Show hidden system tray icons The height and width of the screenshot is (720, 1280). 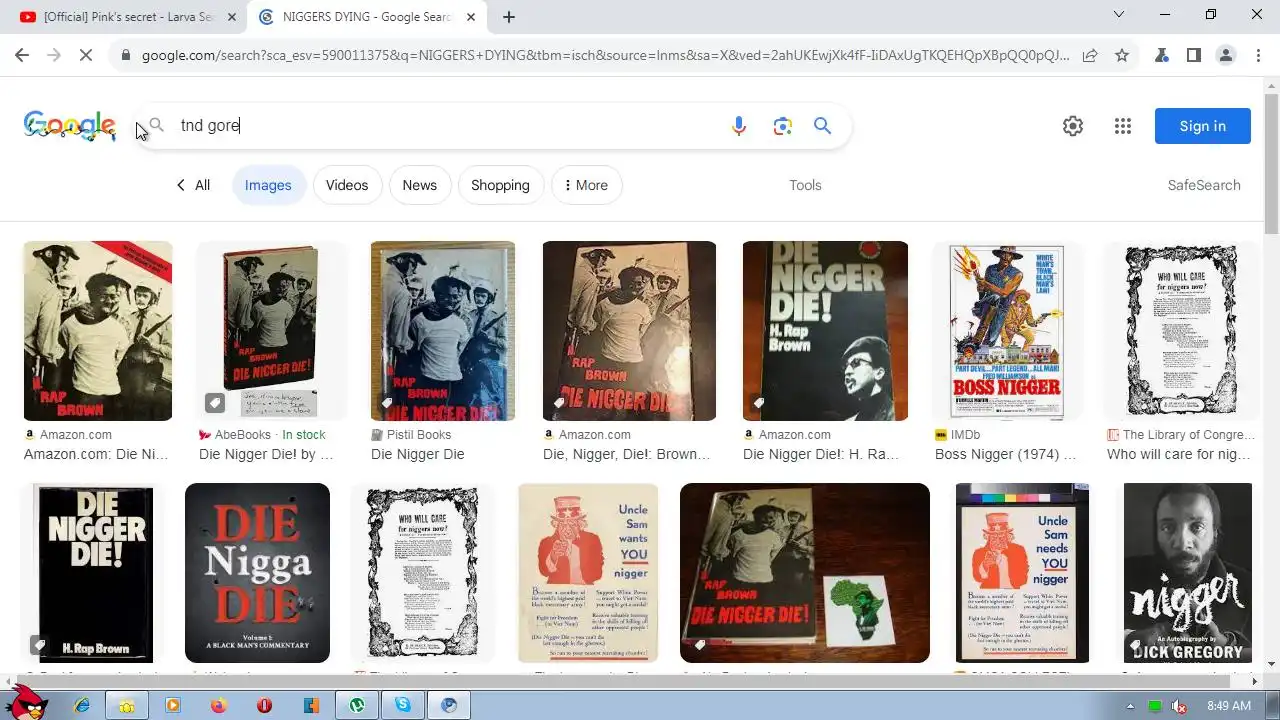coord(1130,706)
